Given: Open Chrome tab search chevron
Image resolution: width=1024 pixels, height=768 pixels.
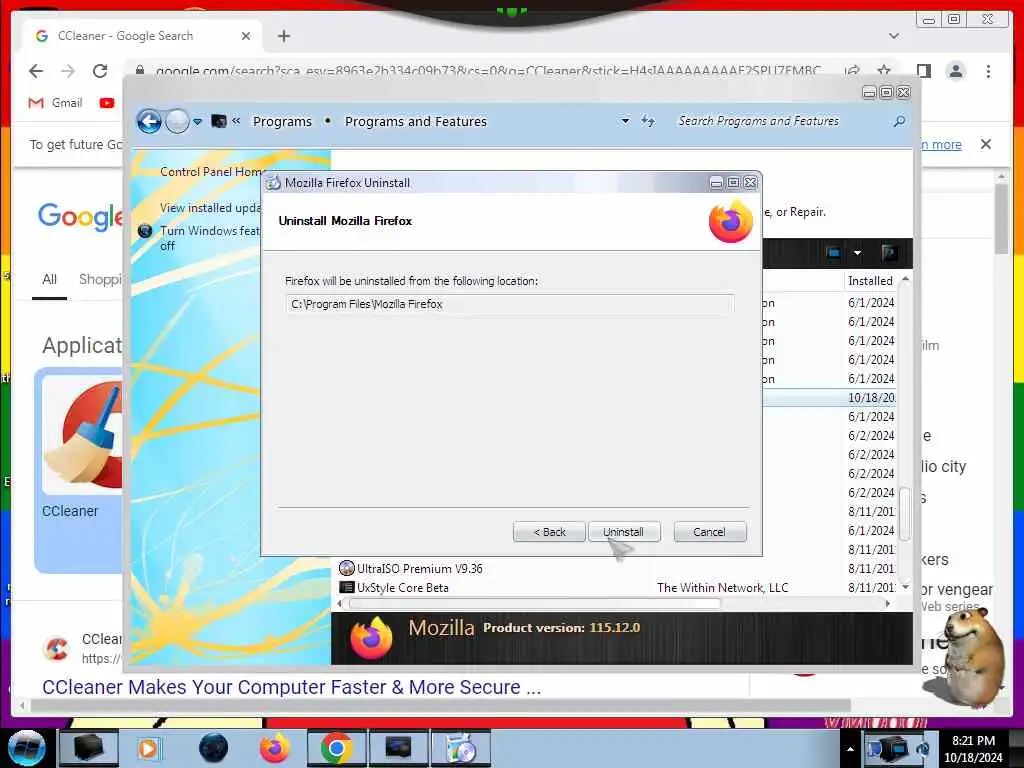Looking at the screenshot, I should [894, 36].
